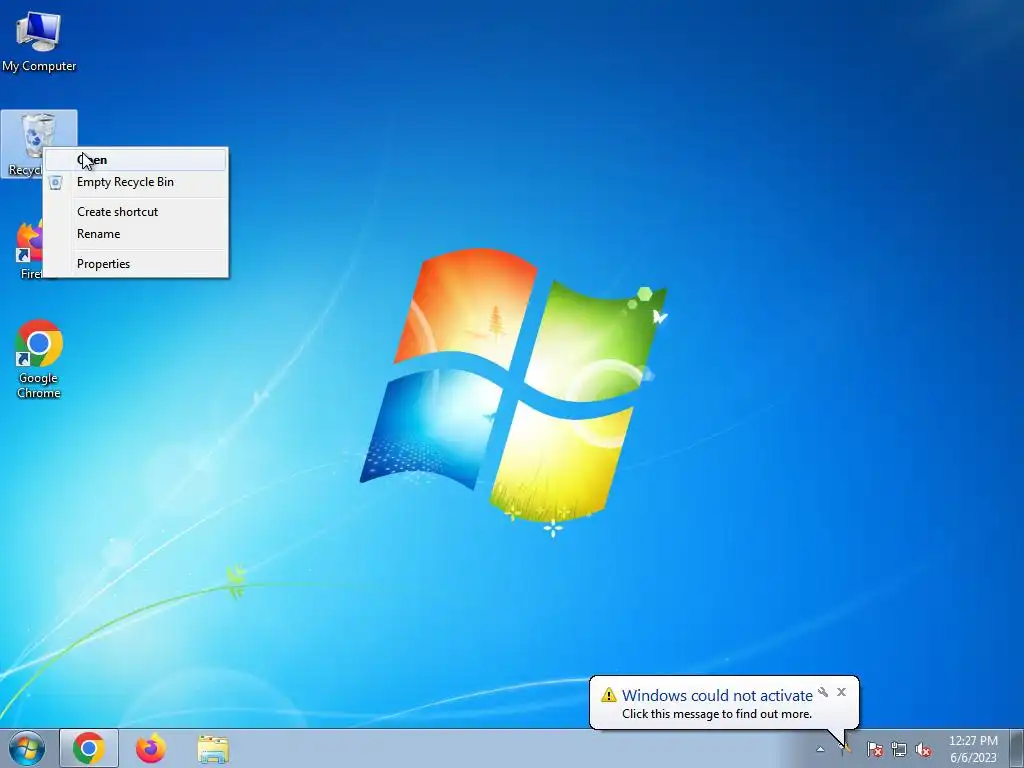Image resolution: width=1024 pixels, height=768 pixels.
Task: Click the Show desktop button
Action: 1016,748
